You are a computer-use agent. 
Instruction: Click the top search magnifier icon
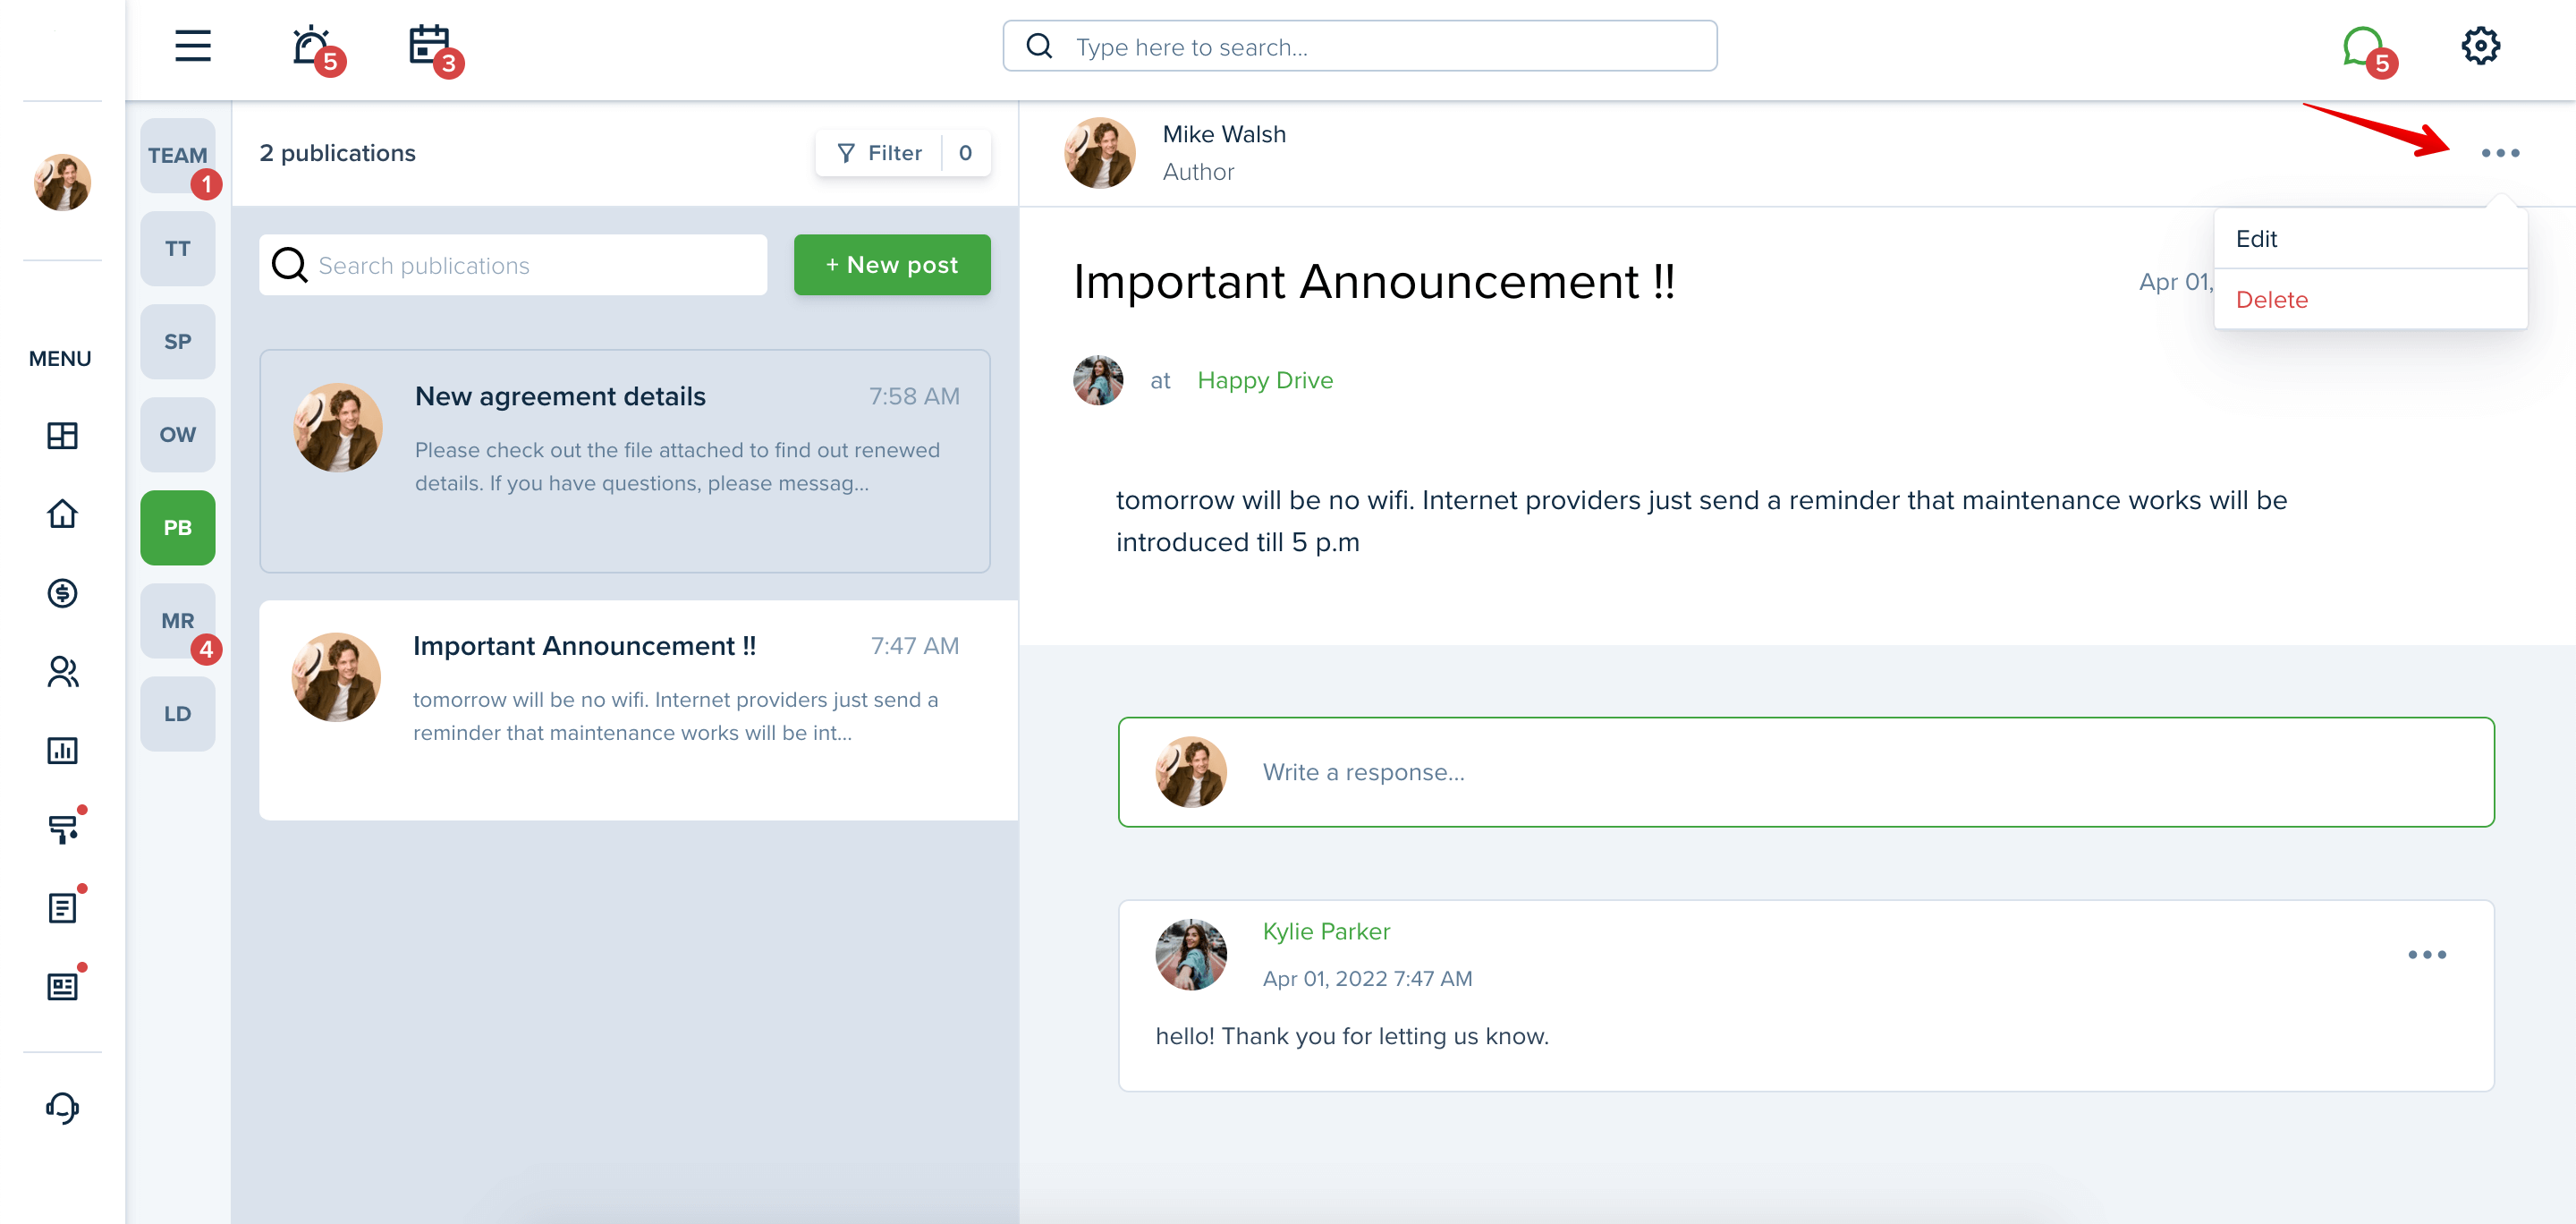tap(1039, 46)
